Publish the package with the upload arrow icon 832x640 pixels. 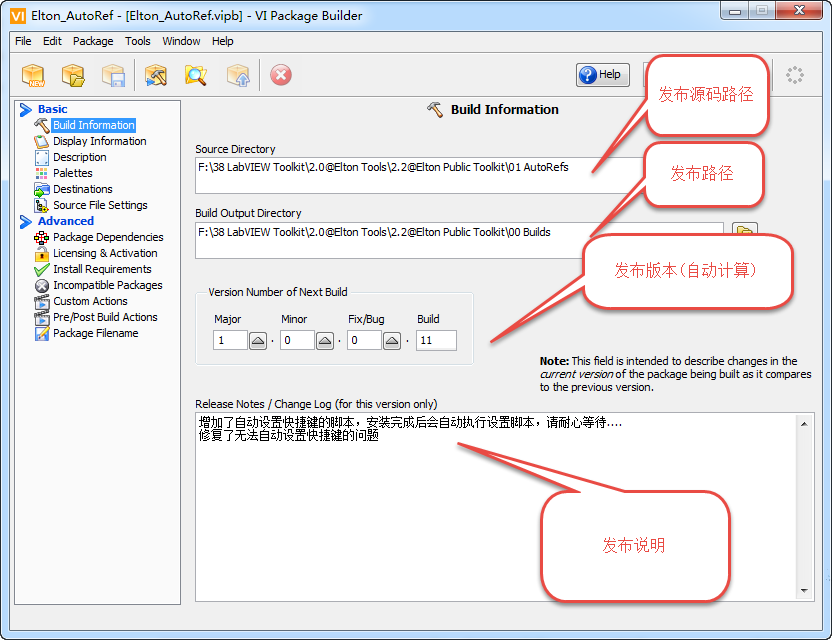coord(238,75)
